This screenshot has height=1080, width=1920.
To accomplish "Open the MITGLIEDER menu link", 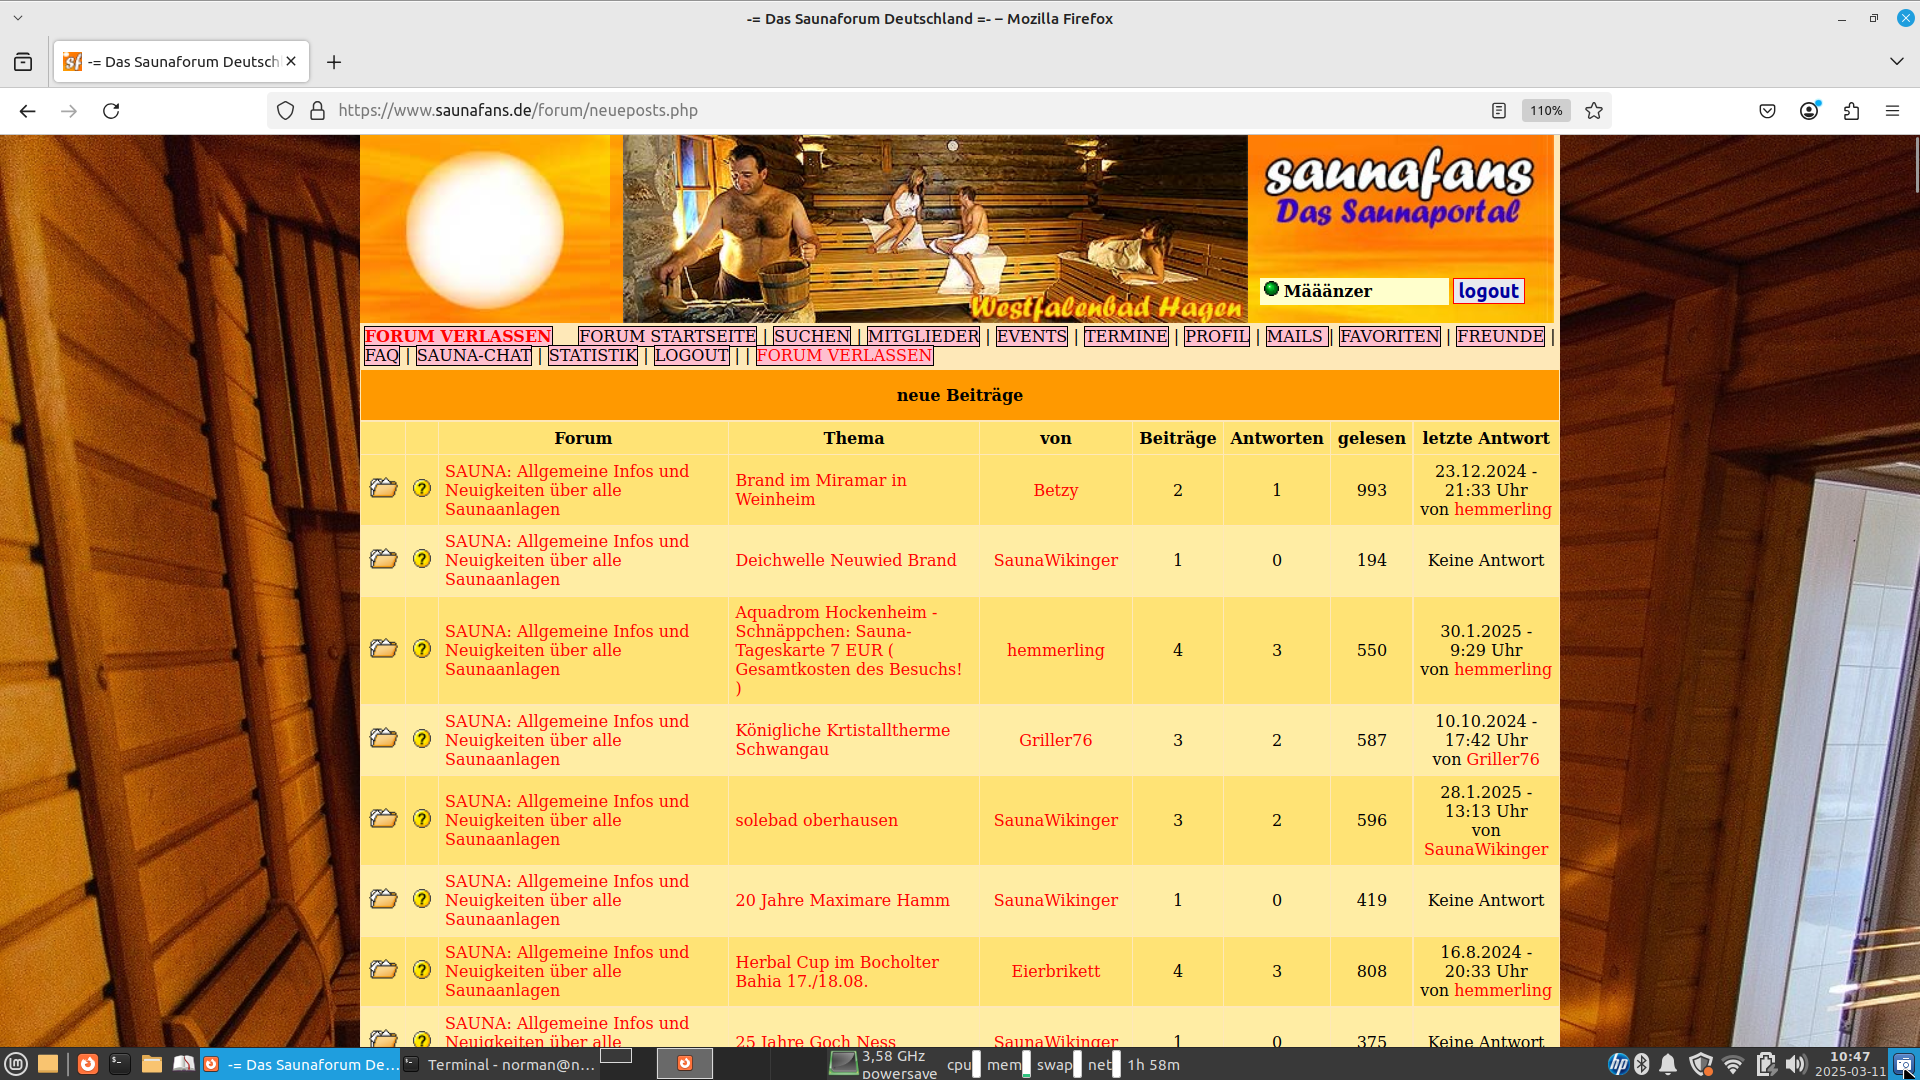I will pyautogui.click(x=923, y=336).
